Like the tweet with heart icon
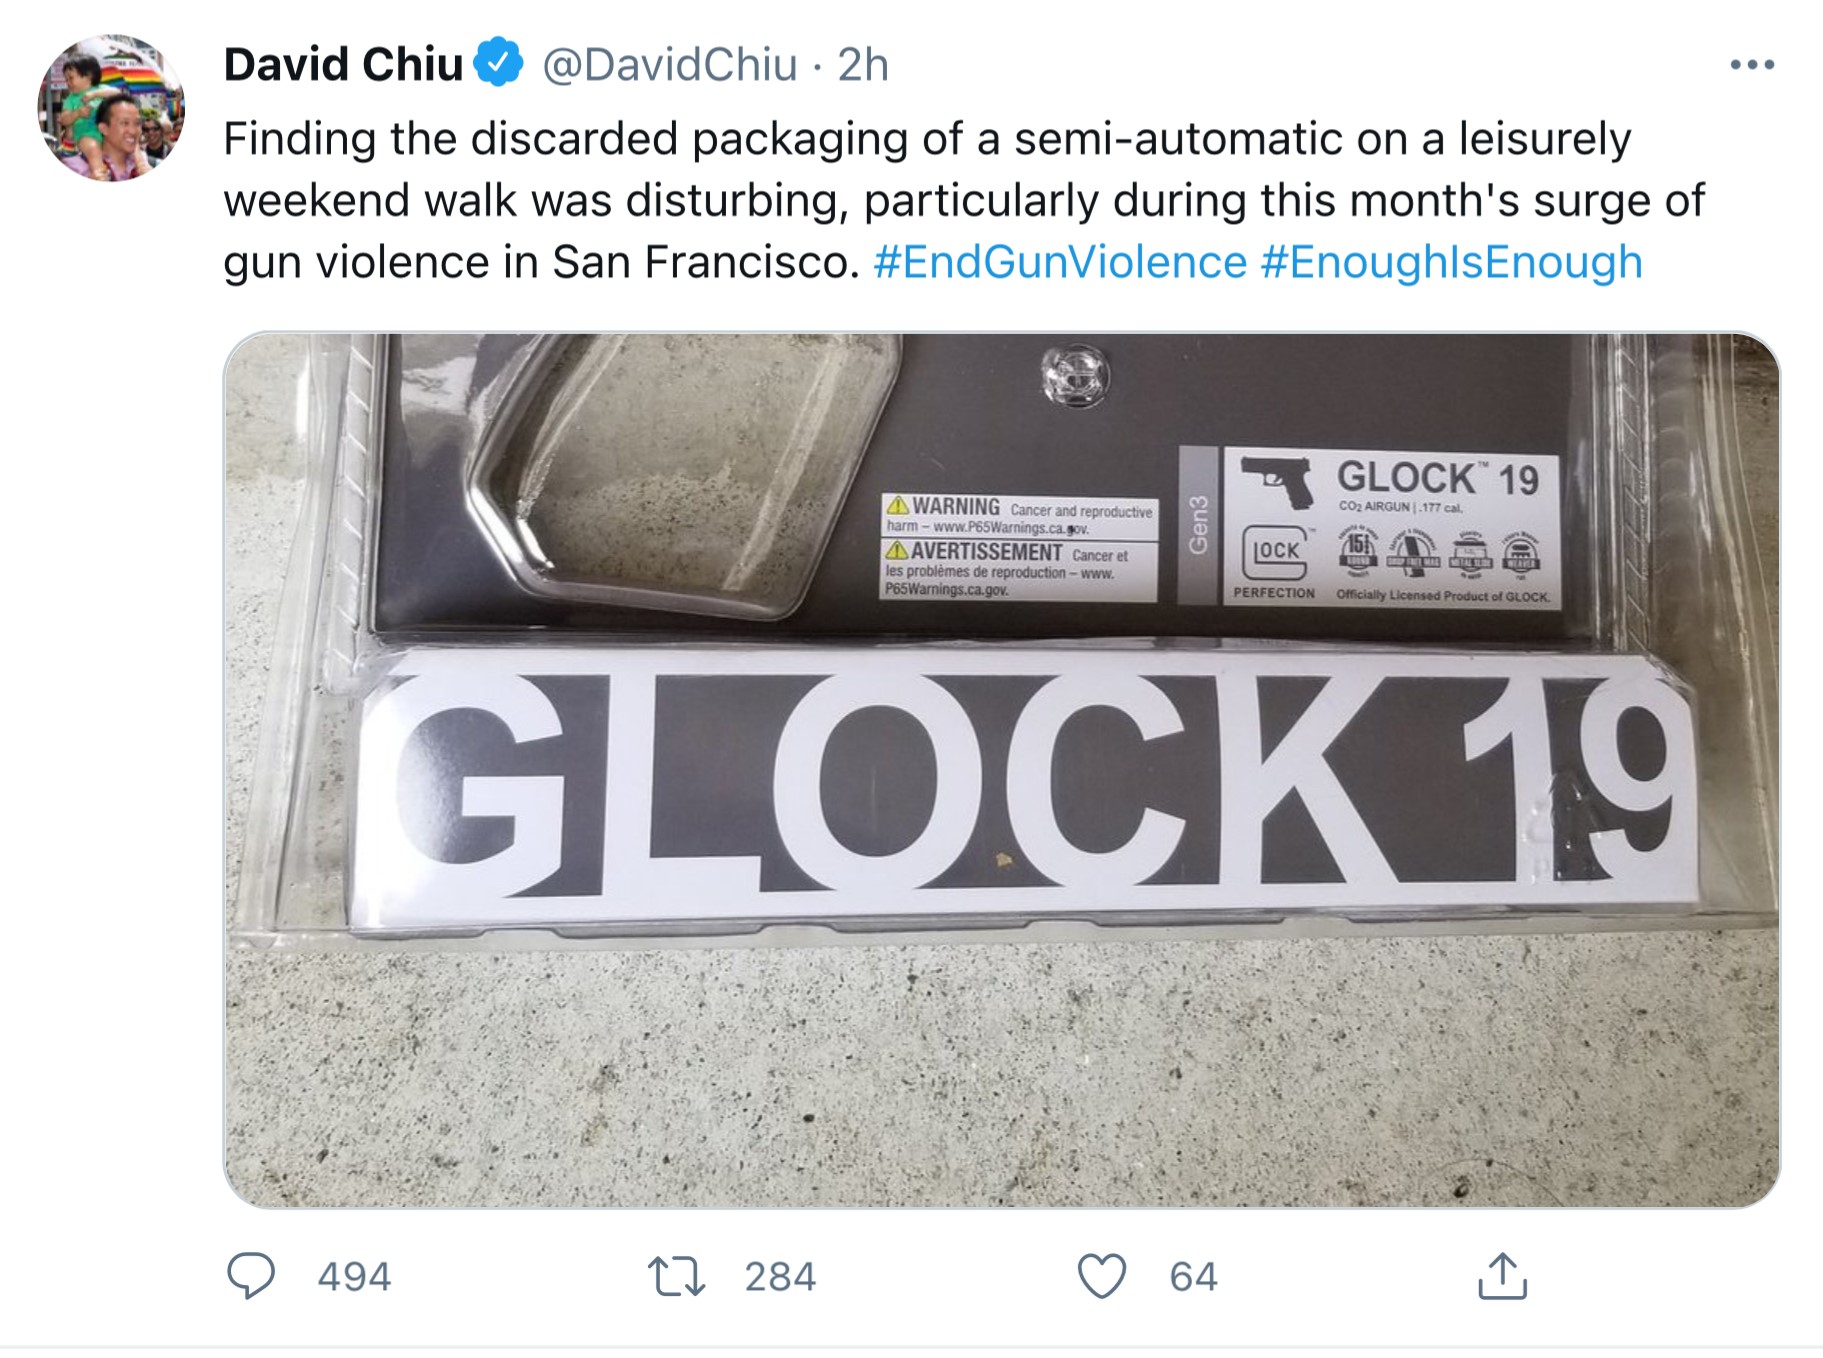 click(1102, 1276)
